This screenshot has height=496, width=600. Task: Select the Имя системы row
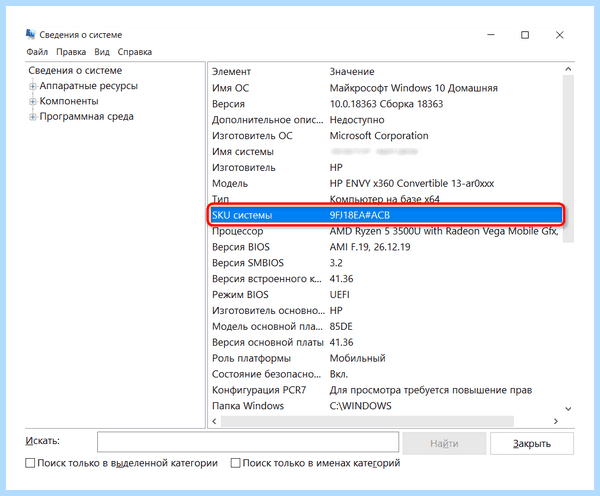coord(386,152)
